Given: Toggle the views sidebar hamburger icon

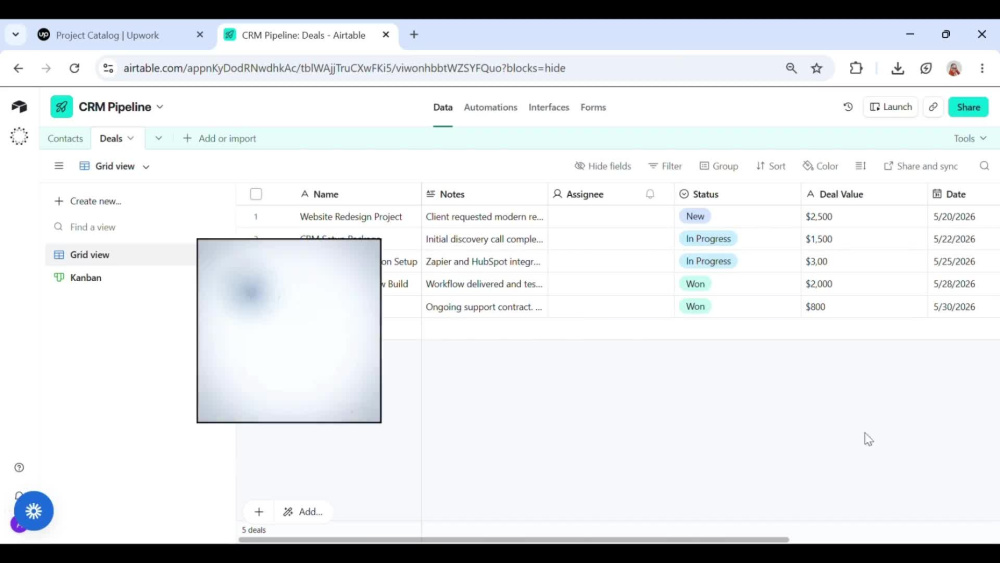Looking at the screenshot, I should (59, 166).
